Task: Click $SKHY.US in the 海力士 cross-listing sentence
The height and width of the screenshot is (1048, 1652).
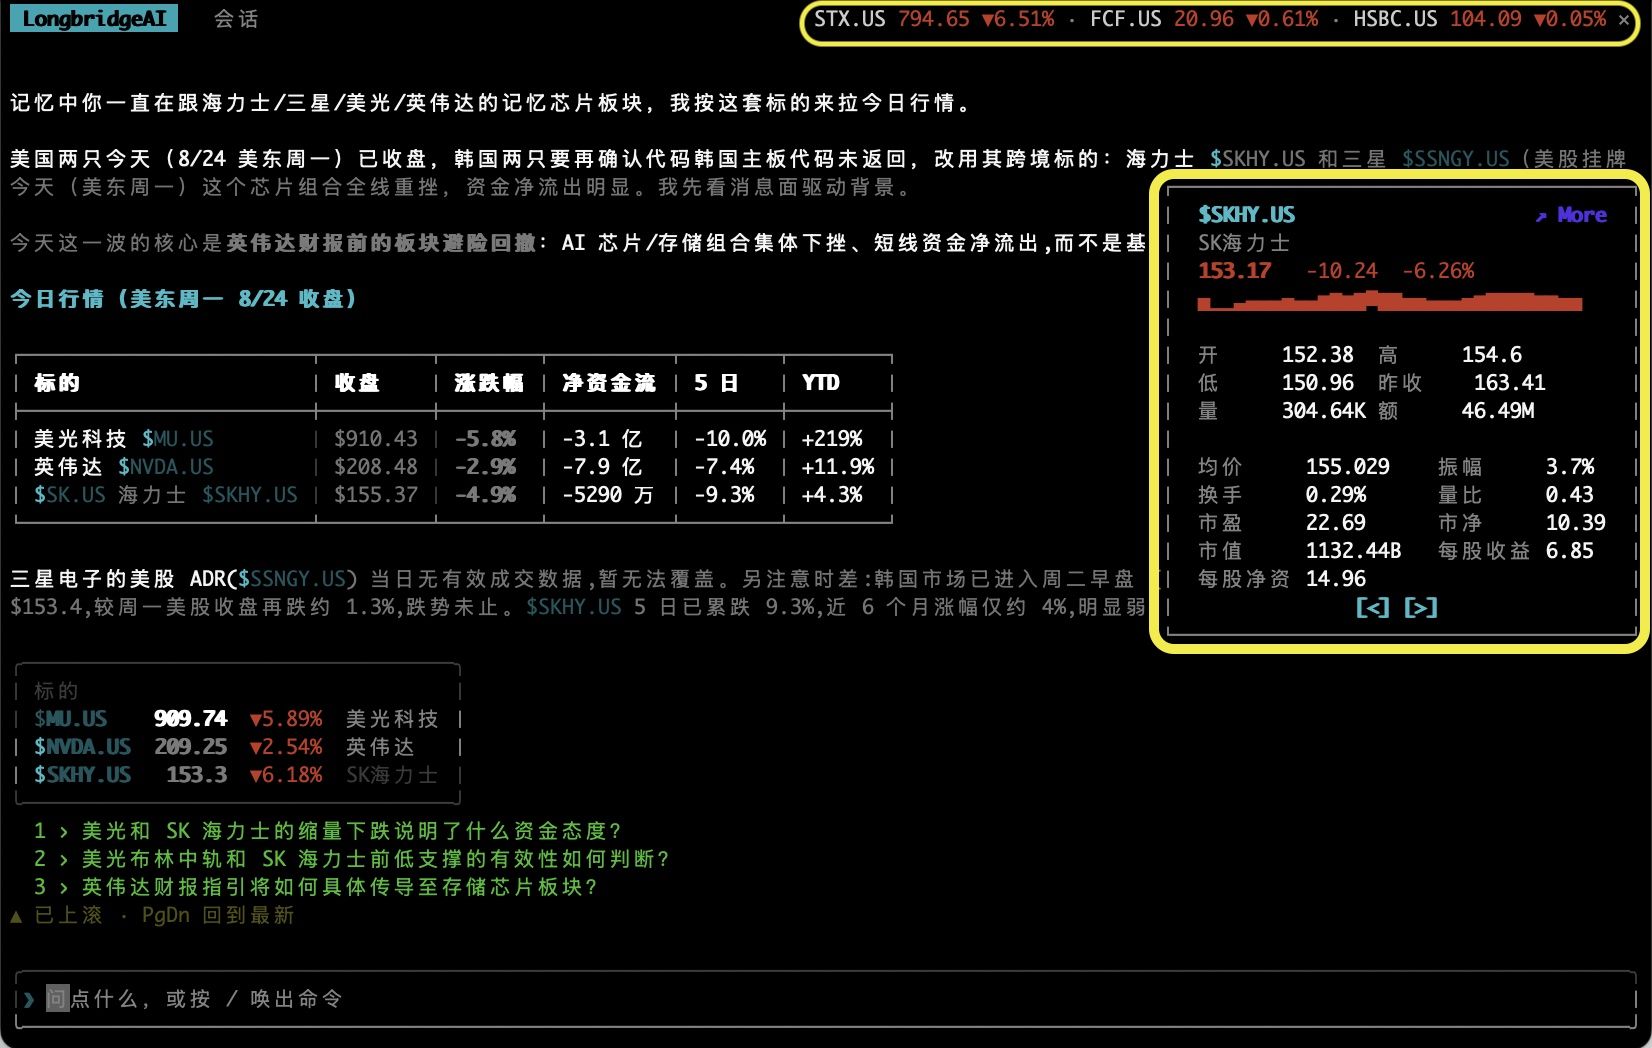Action: (x=1257, y=159)
